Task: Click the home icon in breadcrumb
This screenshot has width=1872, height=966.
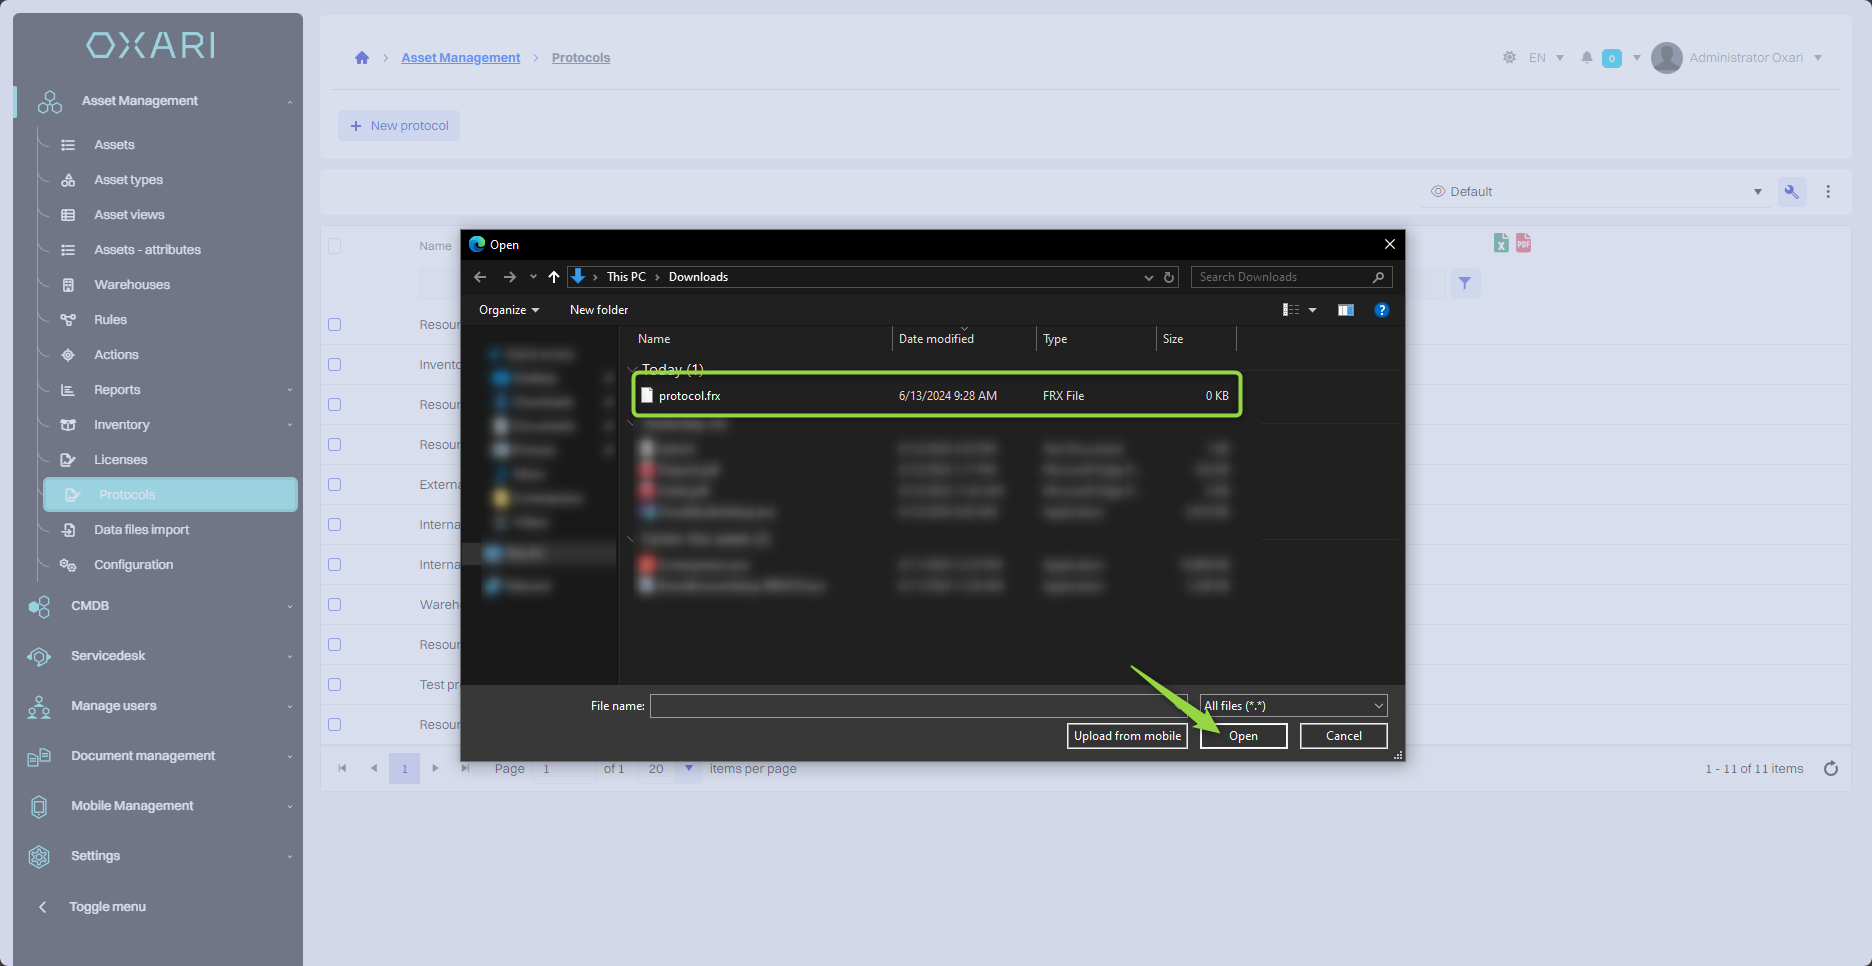Action: click(362, 58)
